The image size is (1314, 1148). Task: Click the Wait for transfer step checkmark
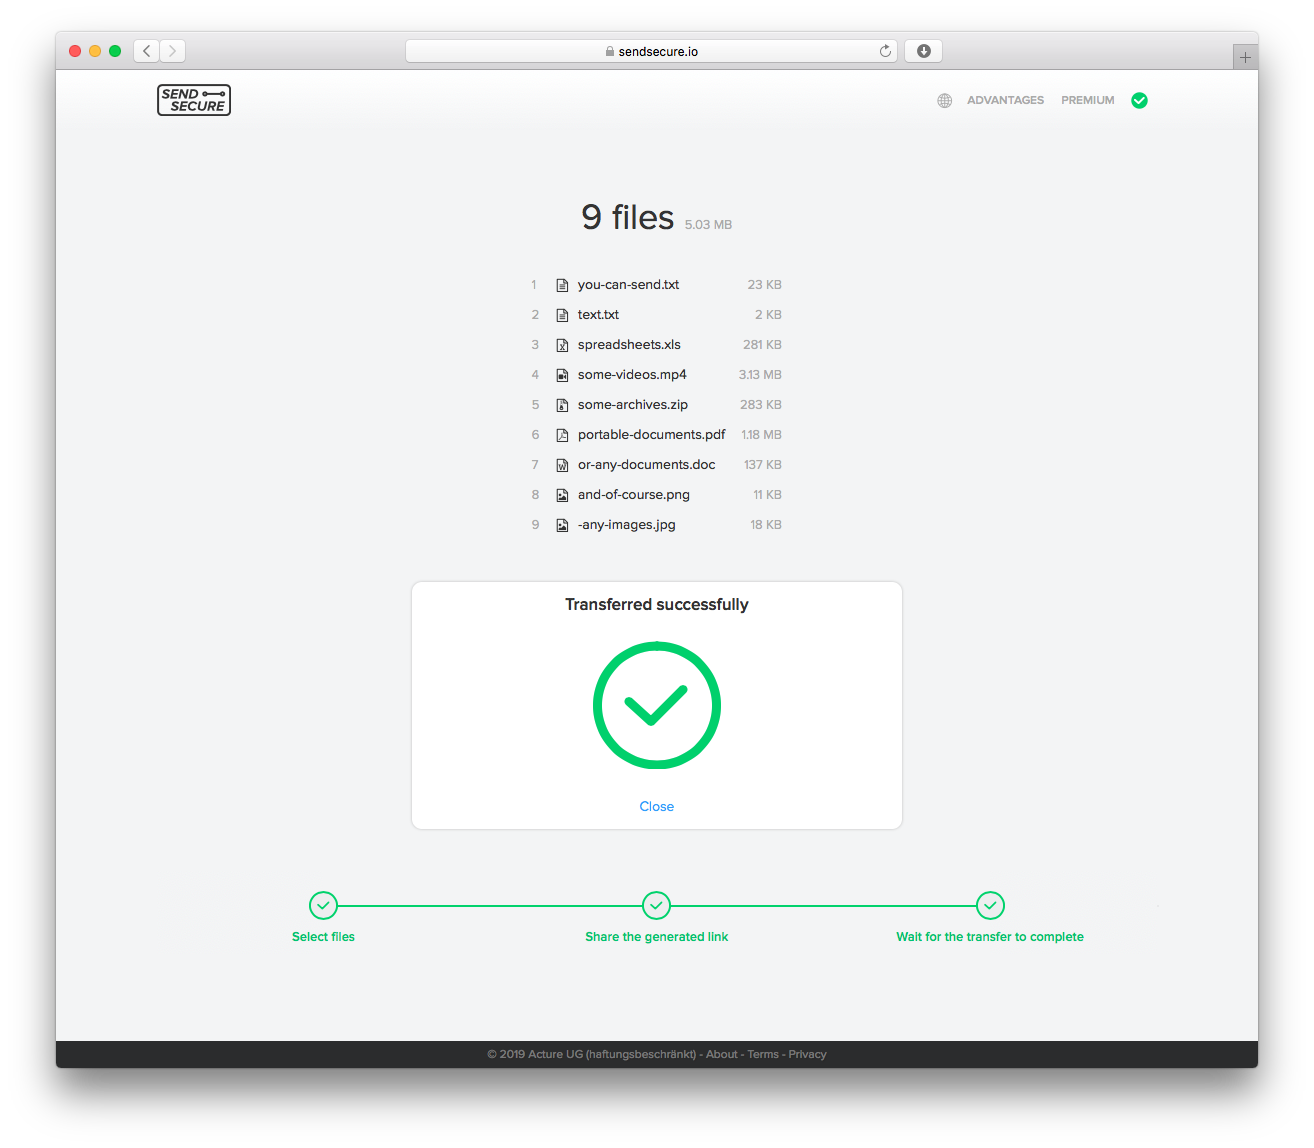click(989, 905)
